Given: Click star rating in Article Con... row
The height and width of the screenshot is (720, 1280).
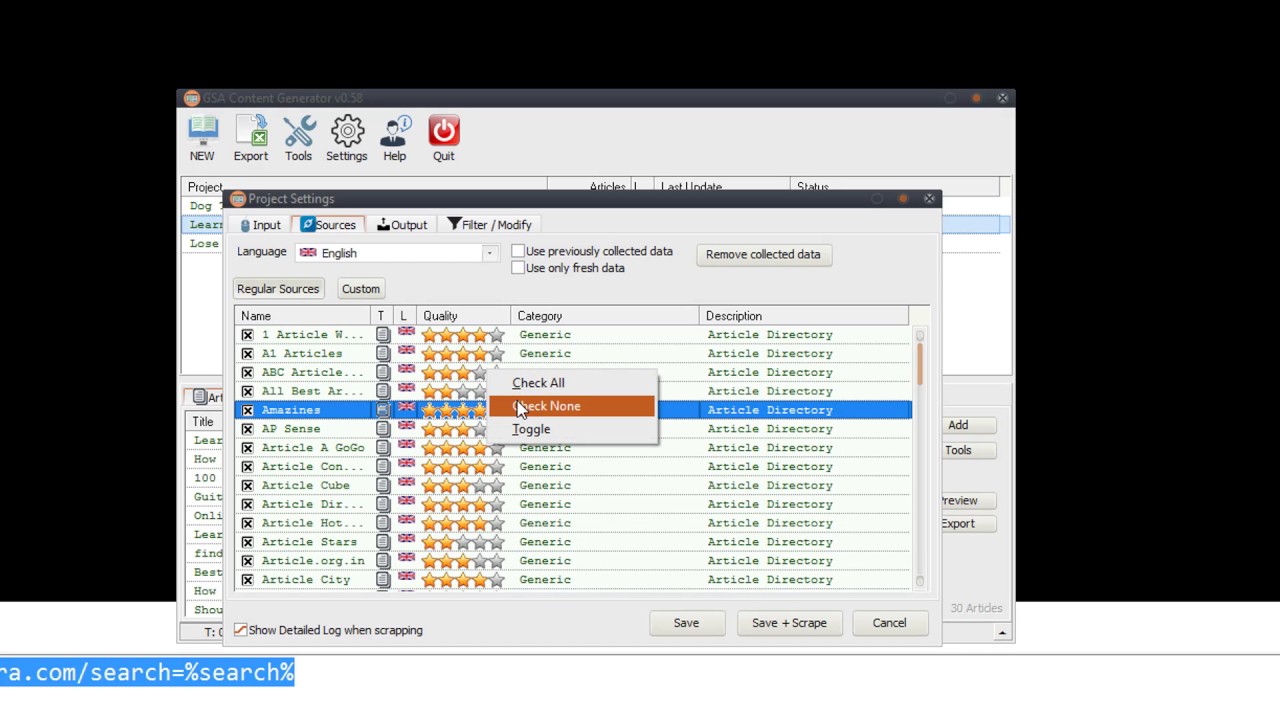Looking at the screenshot, I should point(463,467).
